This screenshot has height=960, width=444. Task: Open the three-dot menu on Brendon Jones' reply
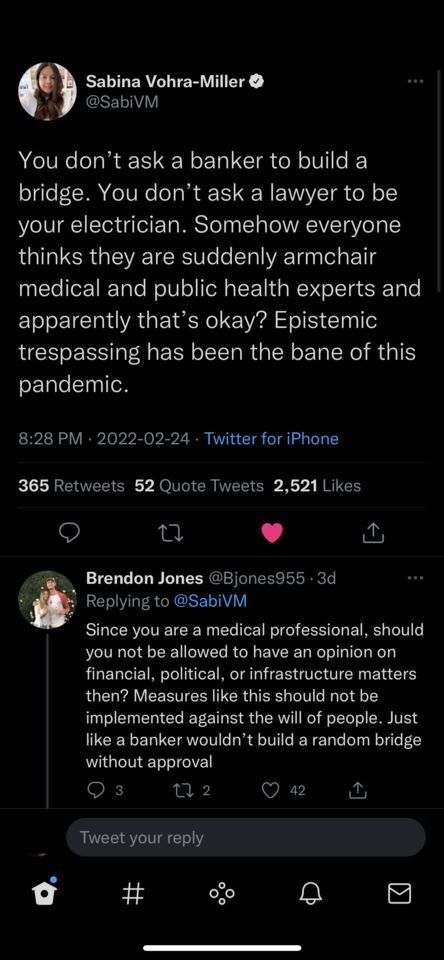415,578
